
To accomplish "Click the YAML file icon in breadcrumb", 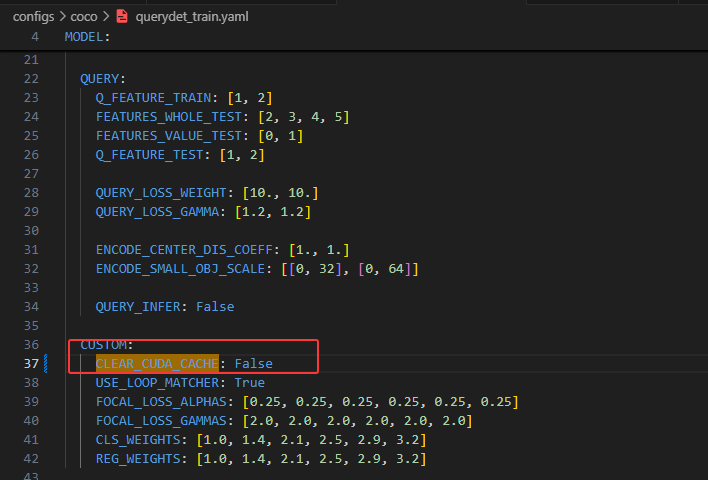I will pos(122,17).
